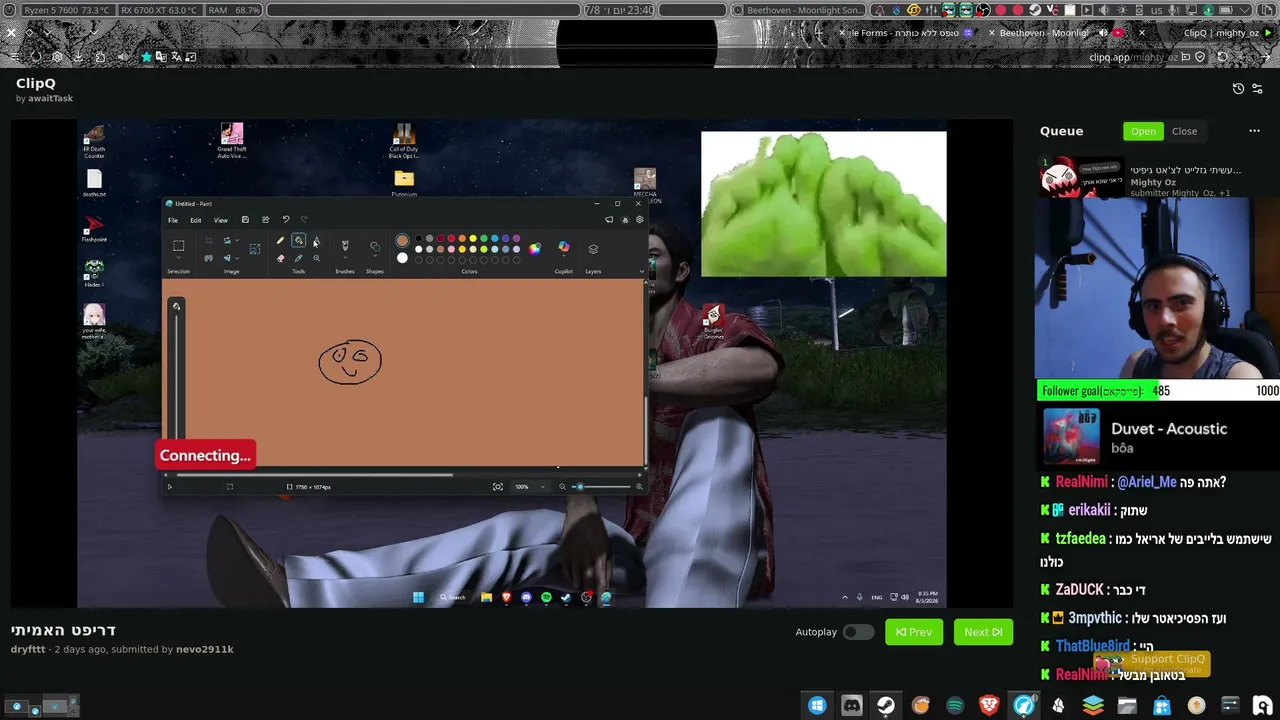Screen dimensions: 1280x720
Task: Open the zoom percentage dropdown in Paint
Action: (543, 487)
